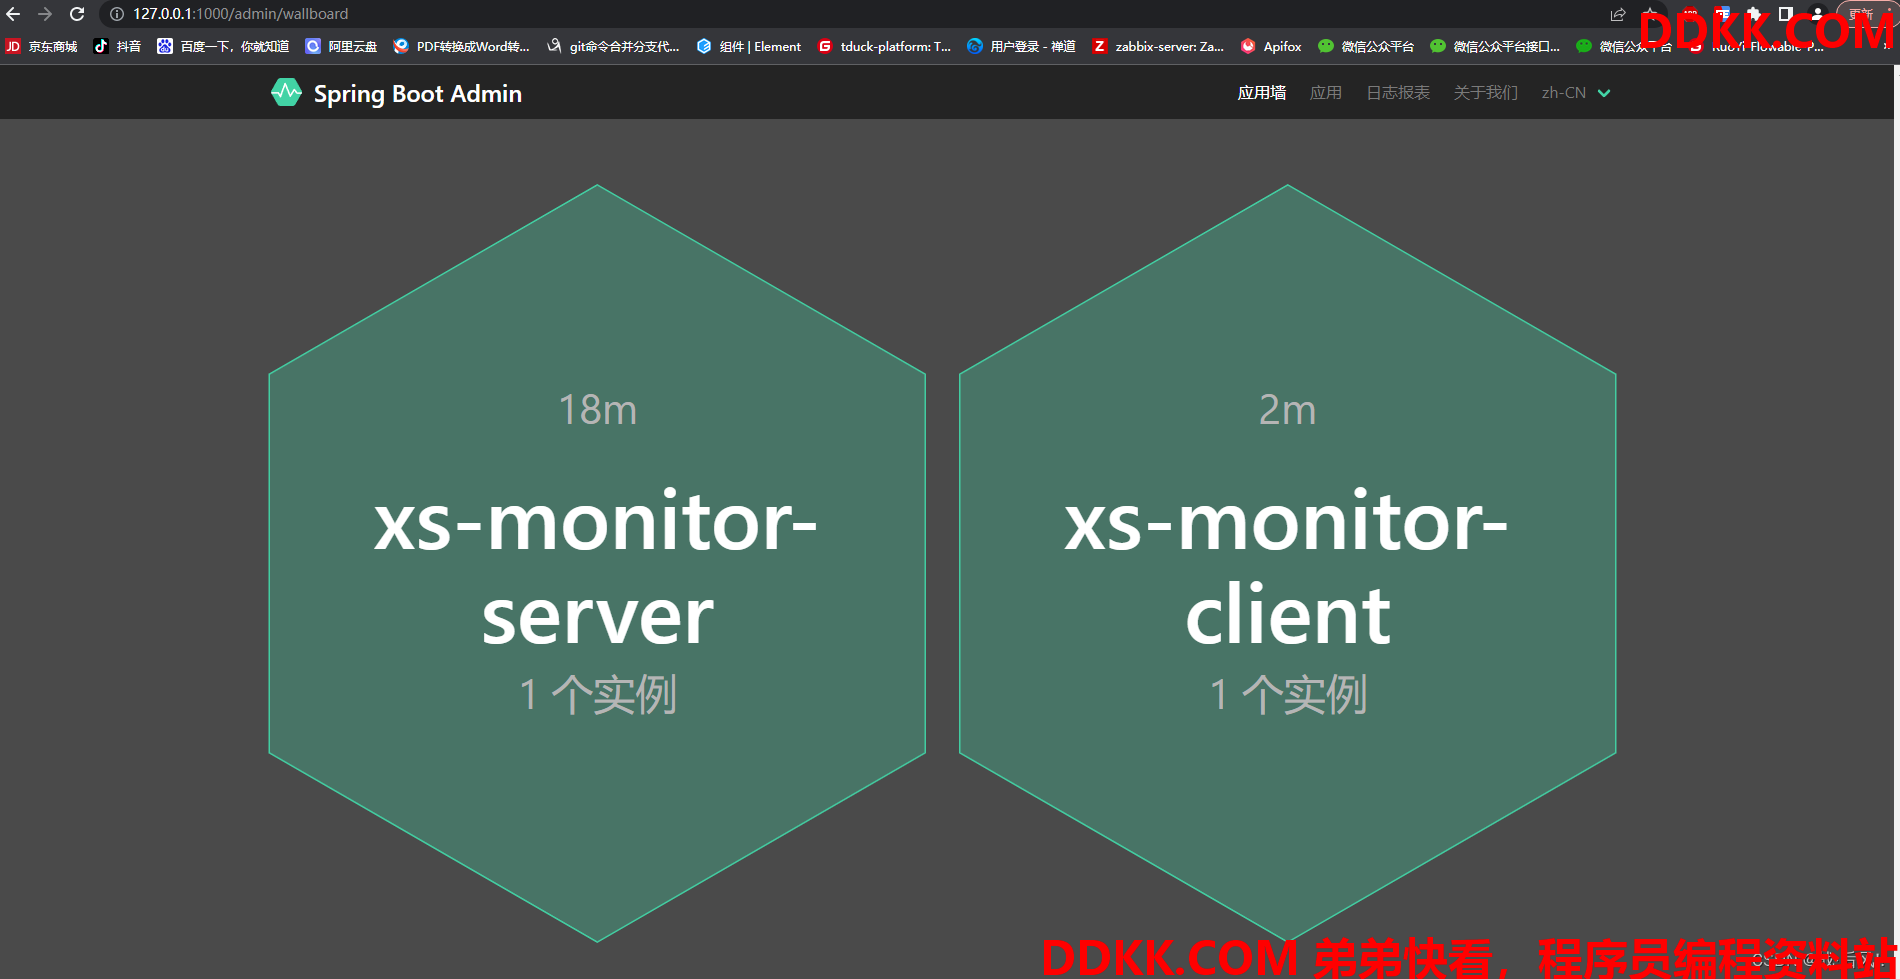Viewport: 1900px width, 979px height.
Task: Open the xs-monitor-server hexagon
Action: pyautogui.click(x=597, y=563)
